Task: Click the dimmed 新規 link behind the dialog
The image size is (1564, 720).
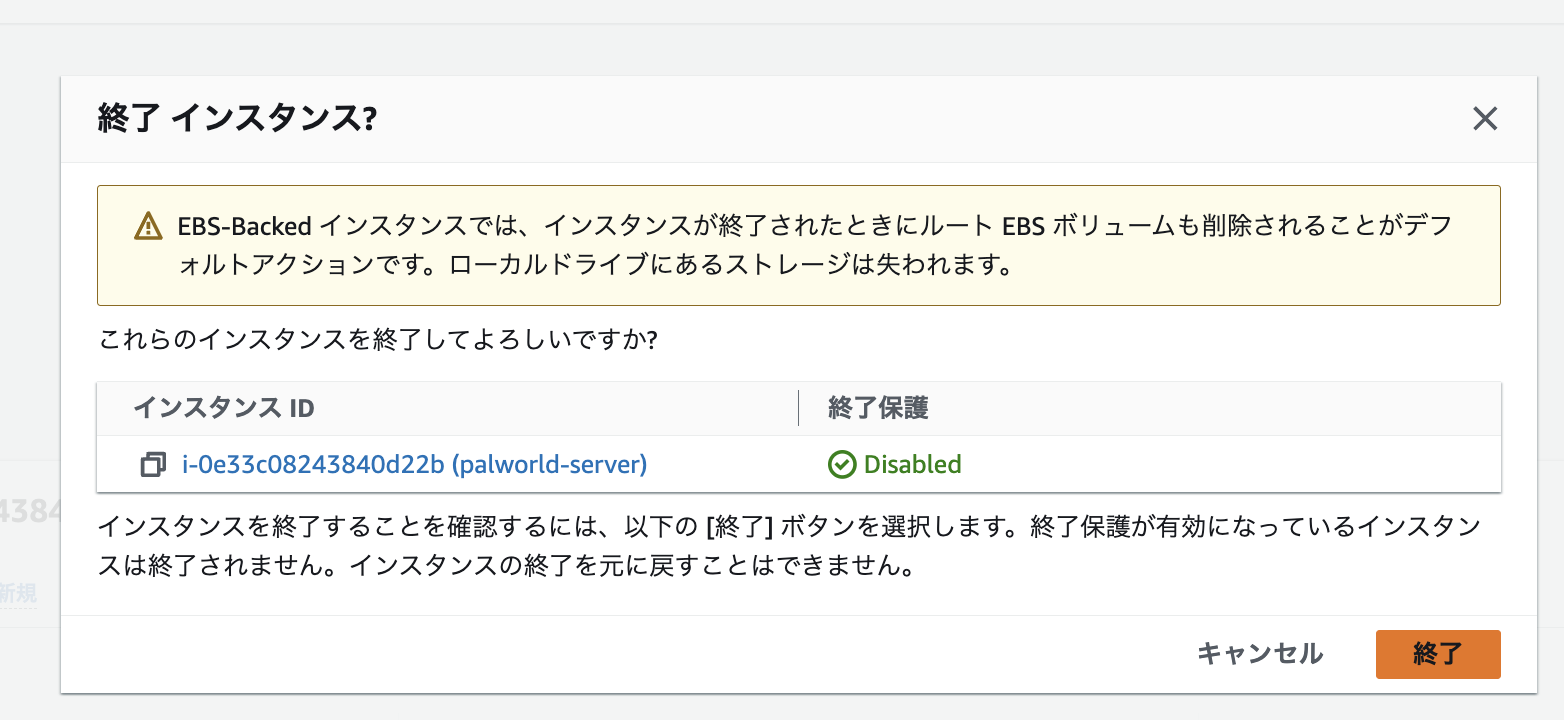Action: pyautogui.click(x=18, y=593)
